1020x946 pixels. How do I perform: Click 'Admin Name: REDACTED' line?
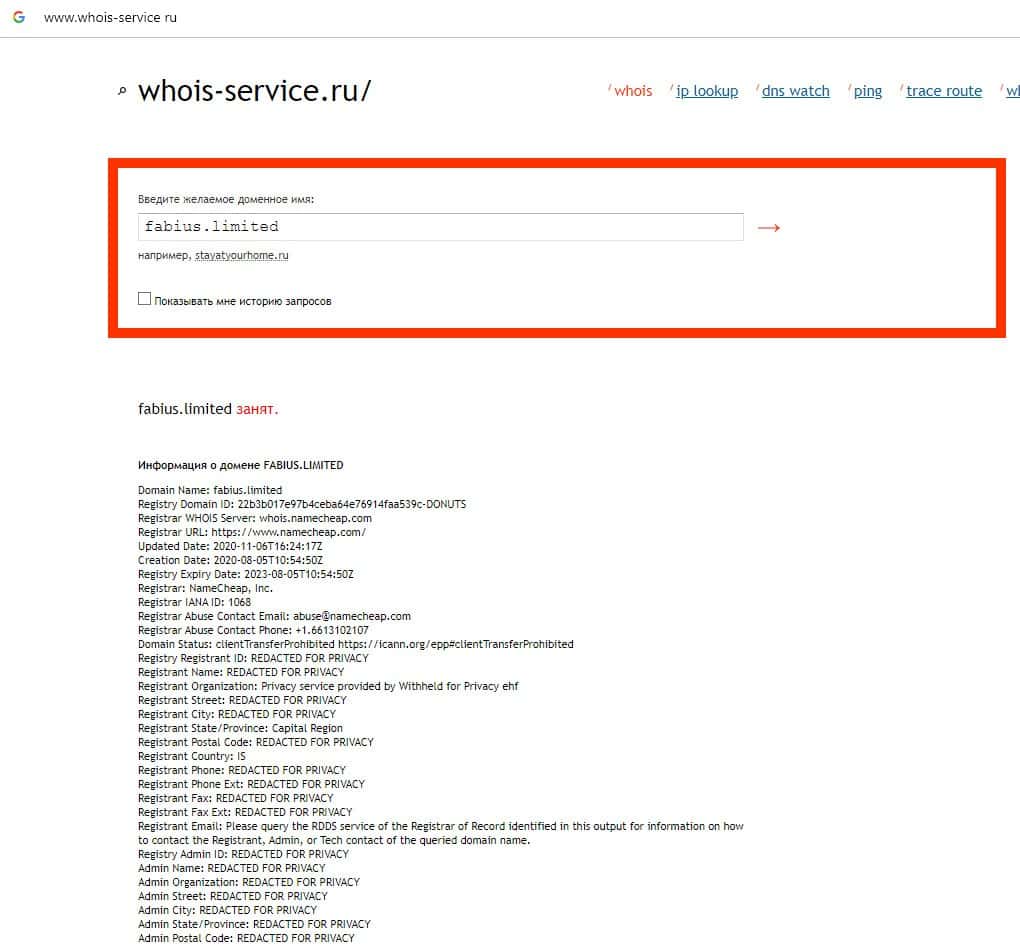(x=232, y=868)
